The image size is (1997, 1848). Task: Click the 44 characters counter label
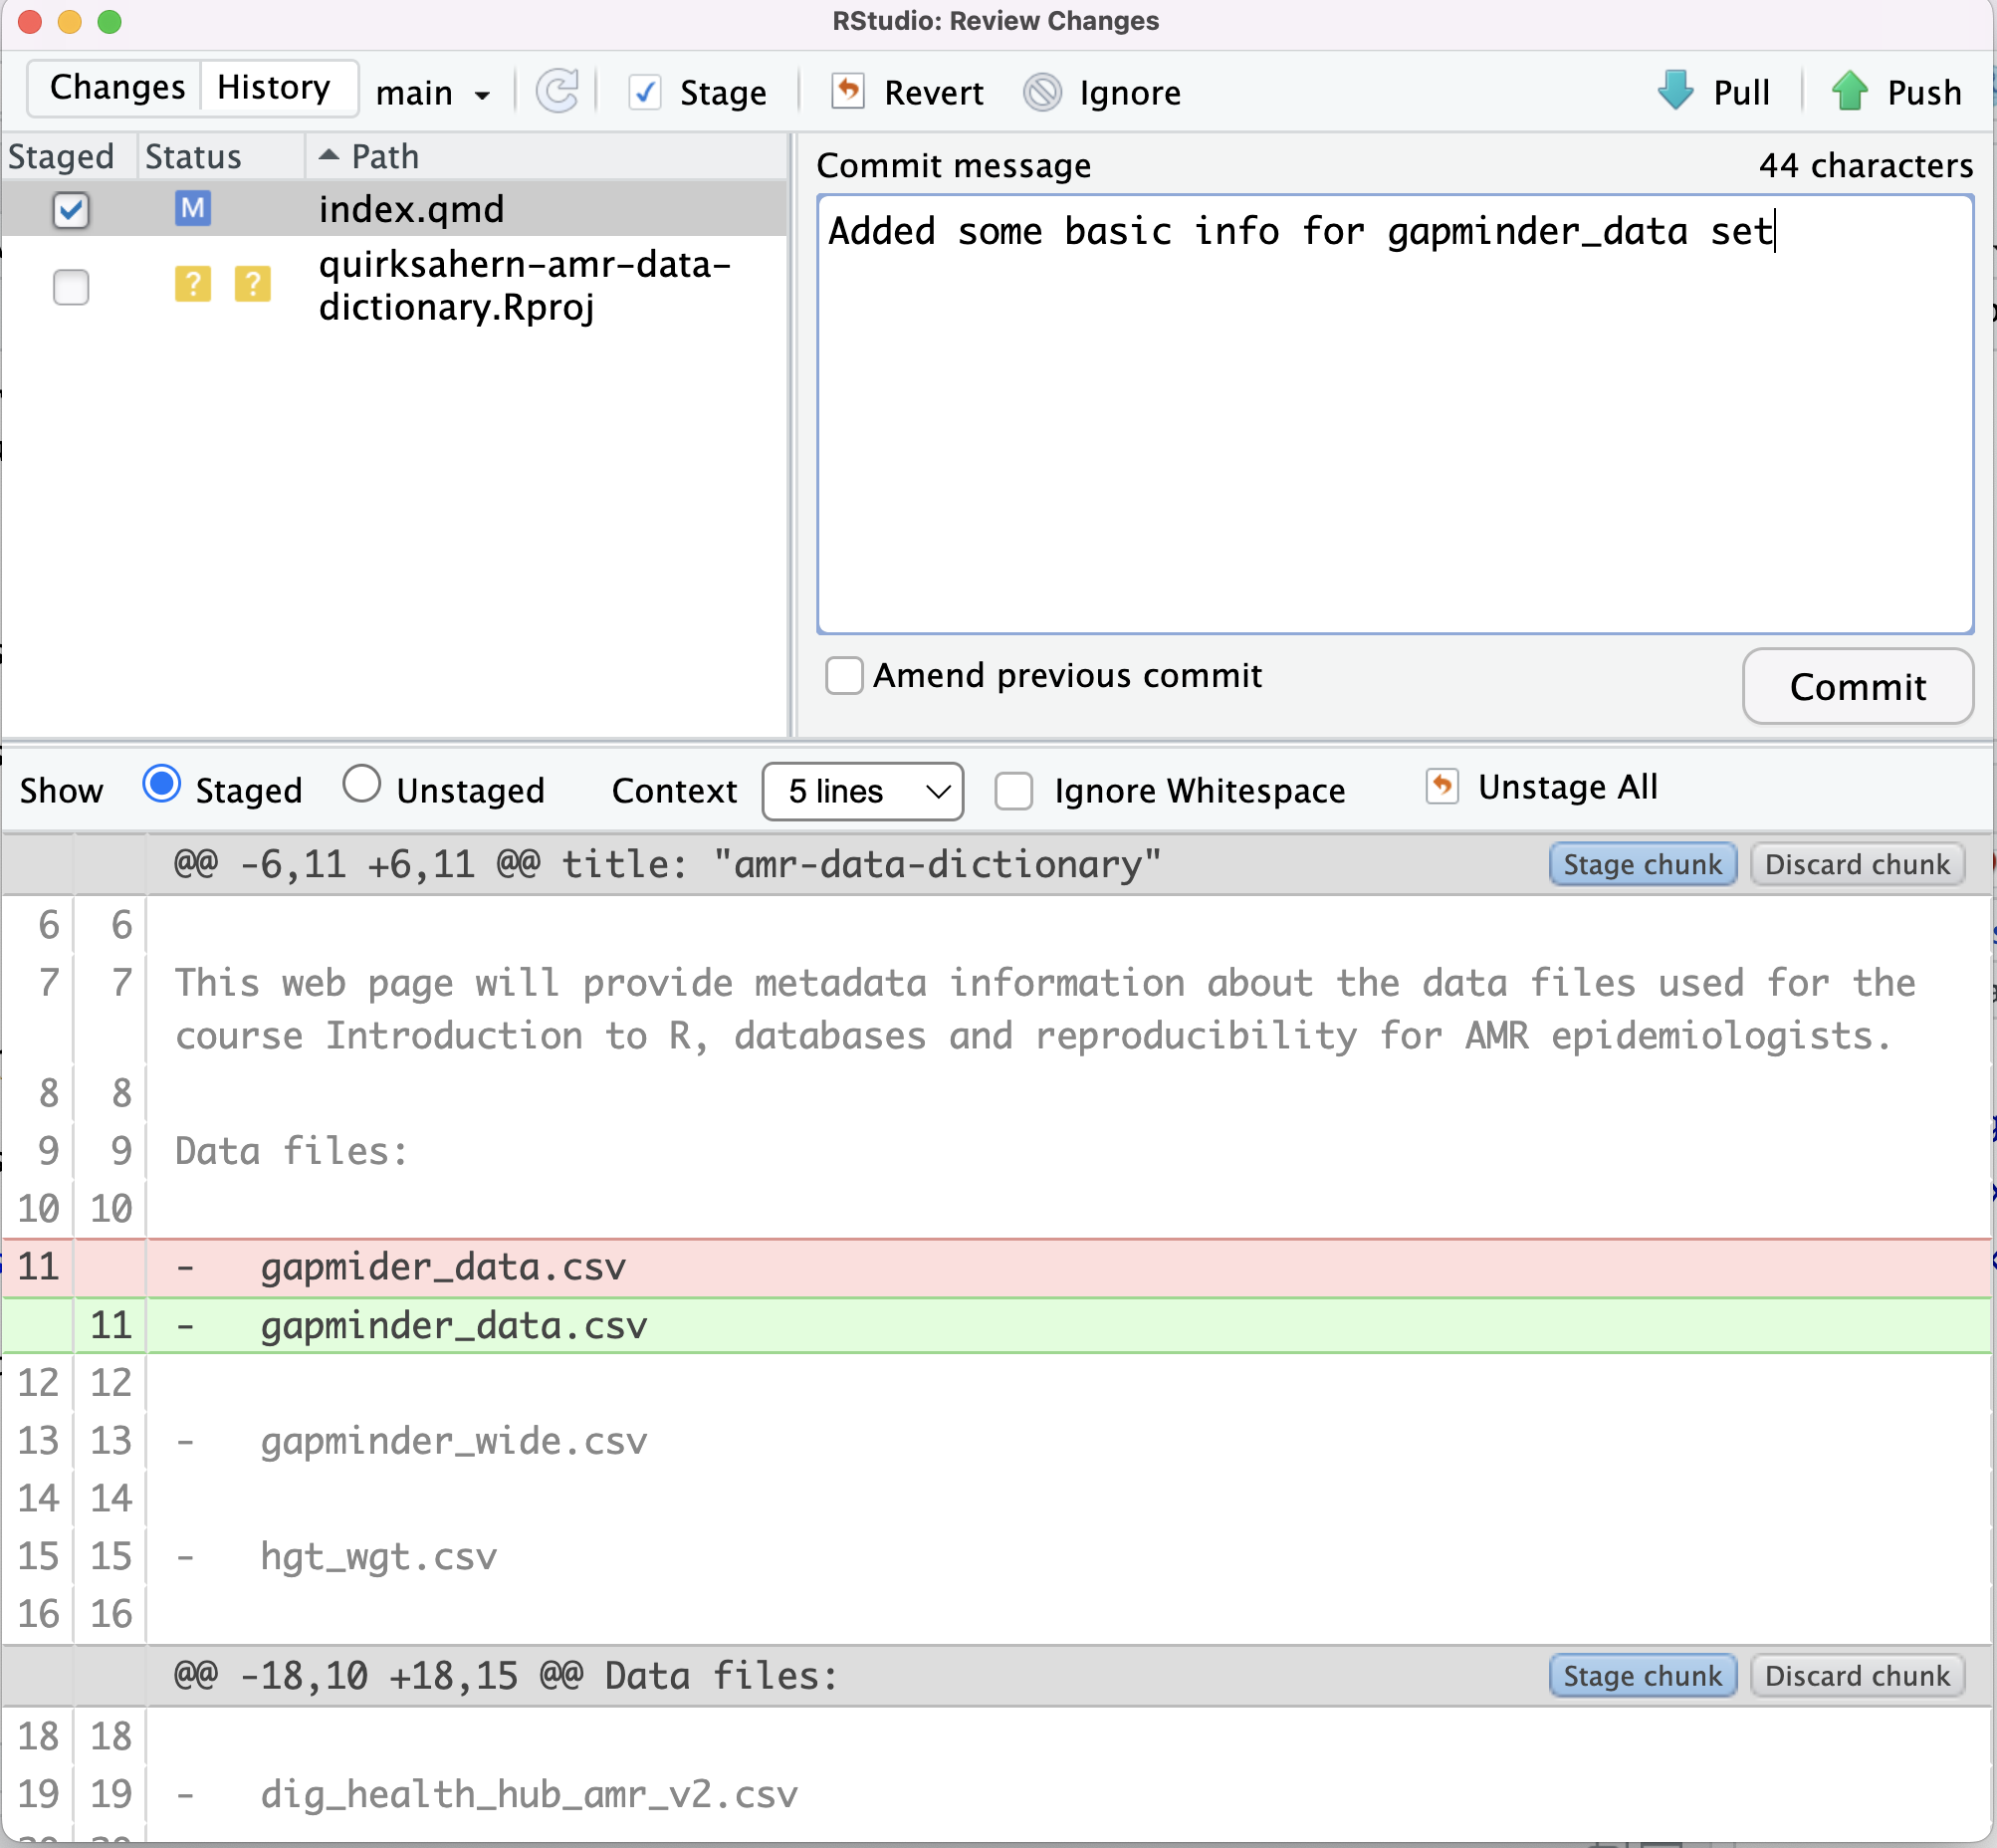point(1866,165)
